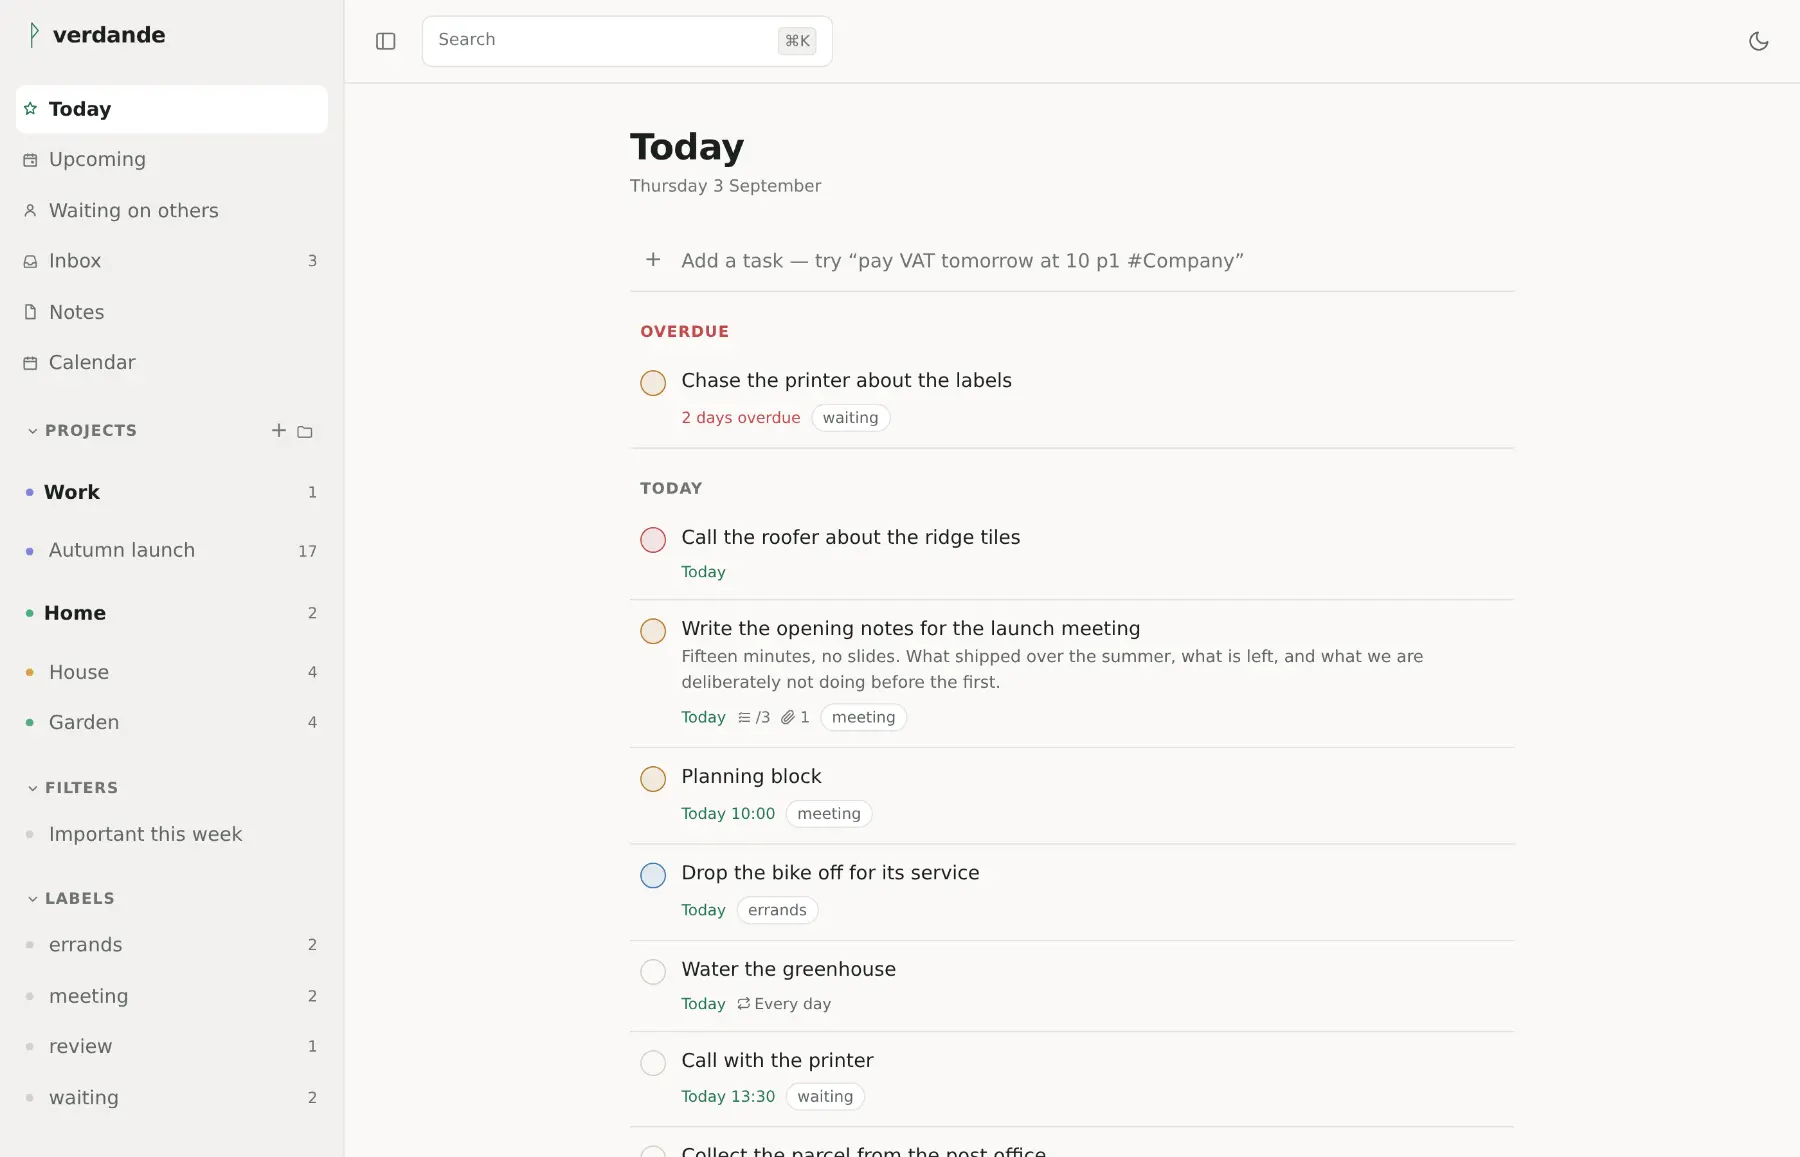Click the errands tag on bike task
This screenshot has height=1157, width=1800.
tap(777, 910)
